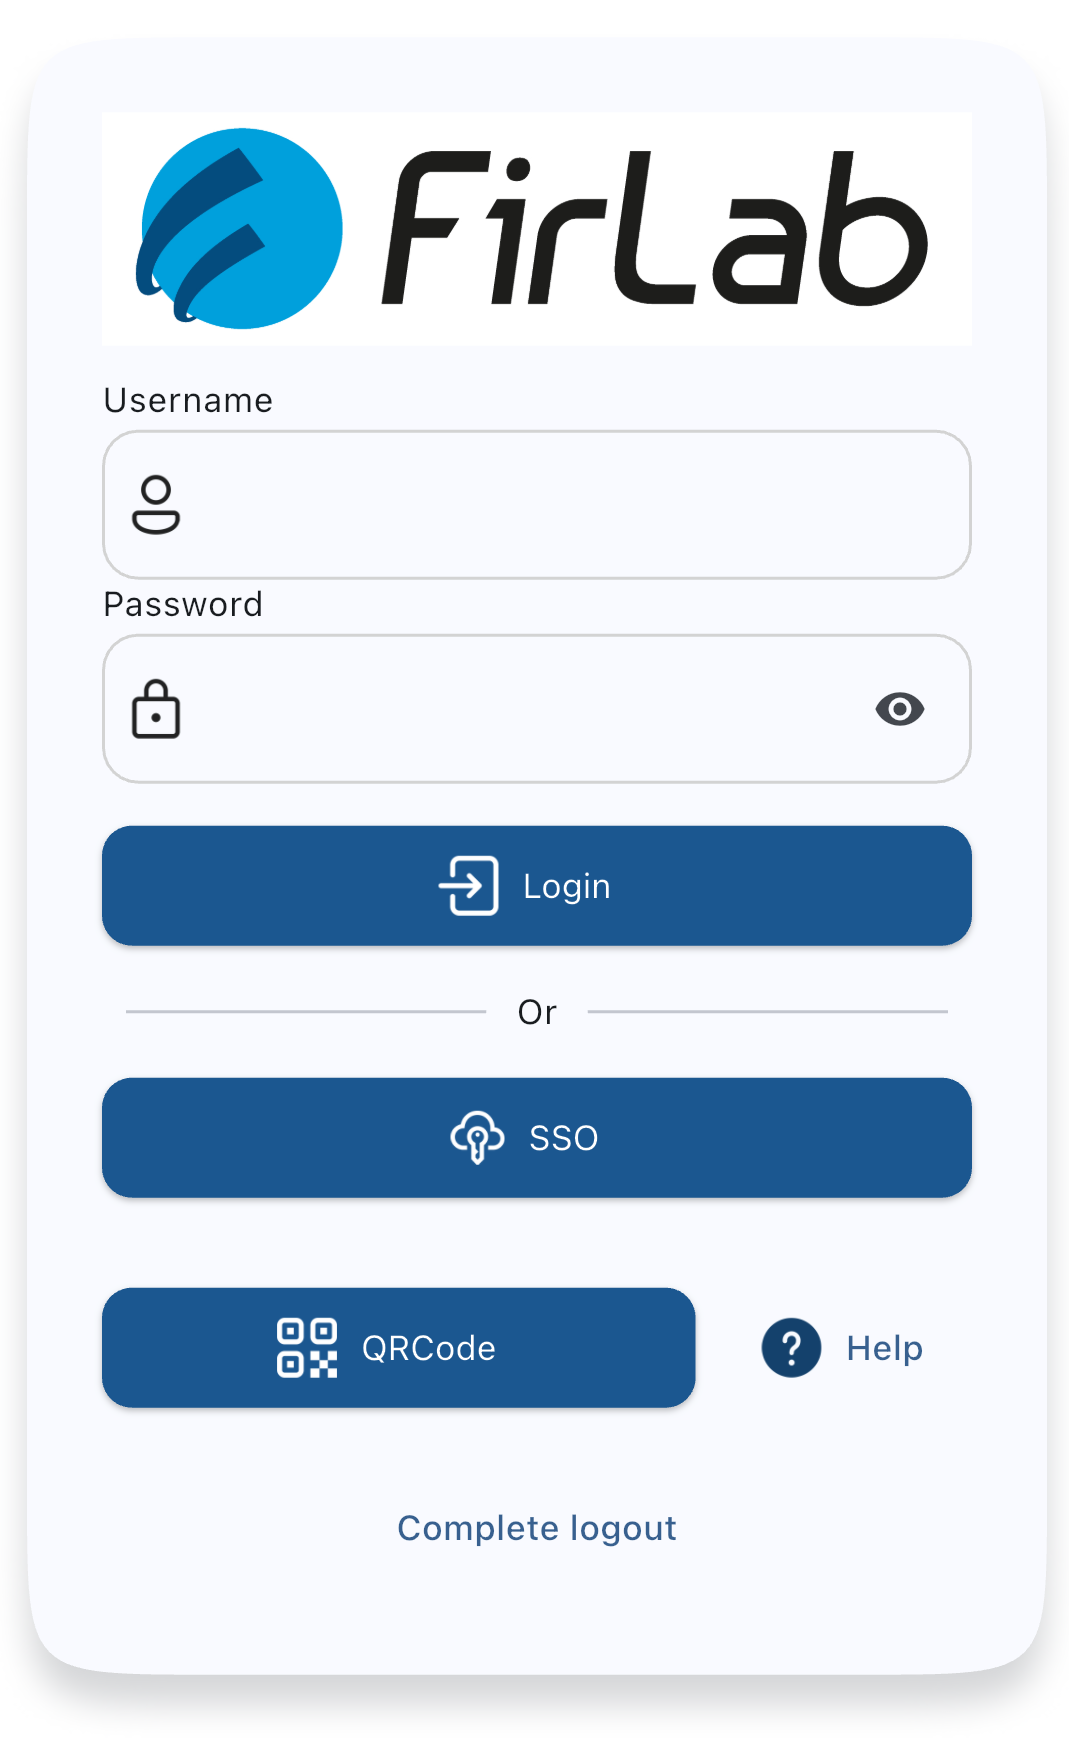Click the login arrow icon on the Login button
Viewport: 1069px width, 1746px height.
[467, 884]
